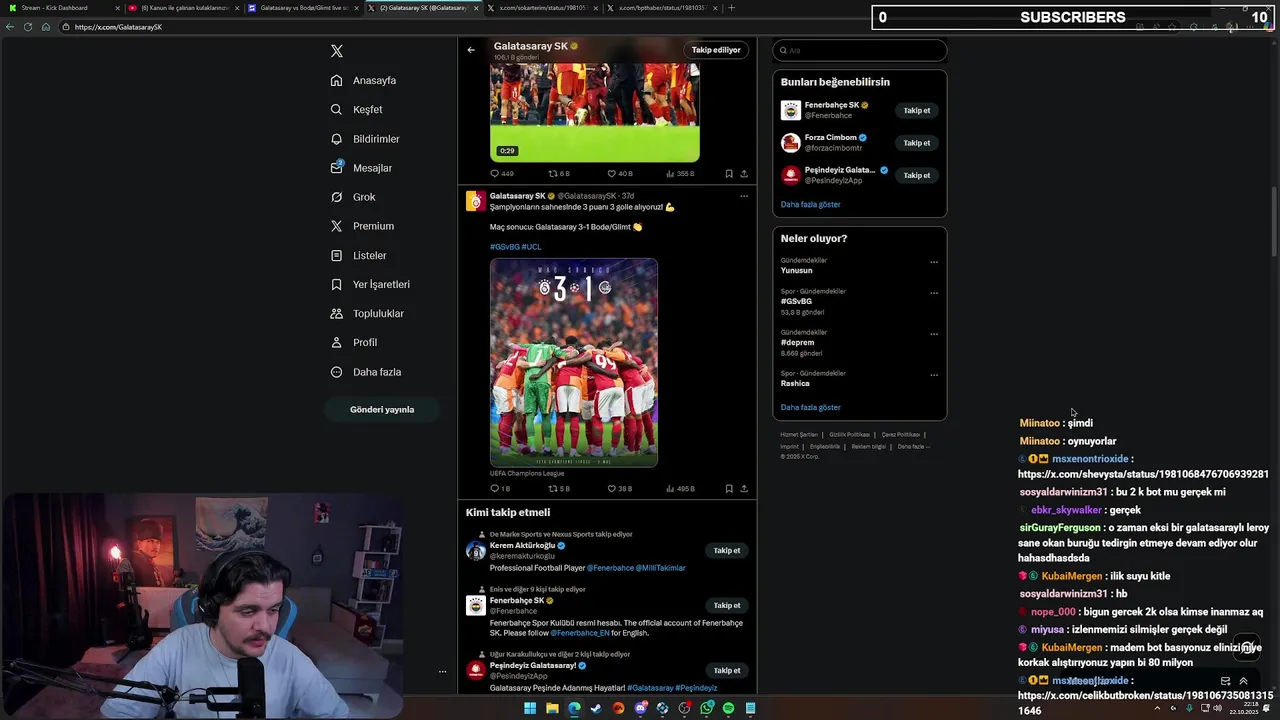Viewport: 1280px width, 720px height.
Task: Open Steam from taskbar
Action: (x=596, y=709)
